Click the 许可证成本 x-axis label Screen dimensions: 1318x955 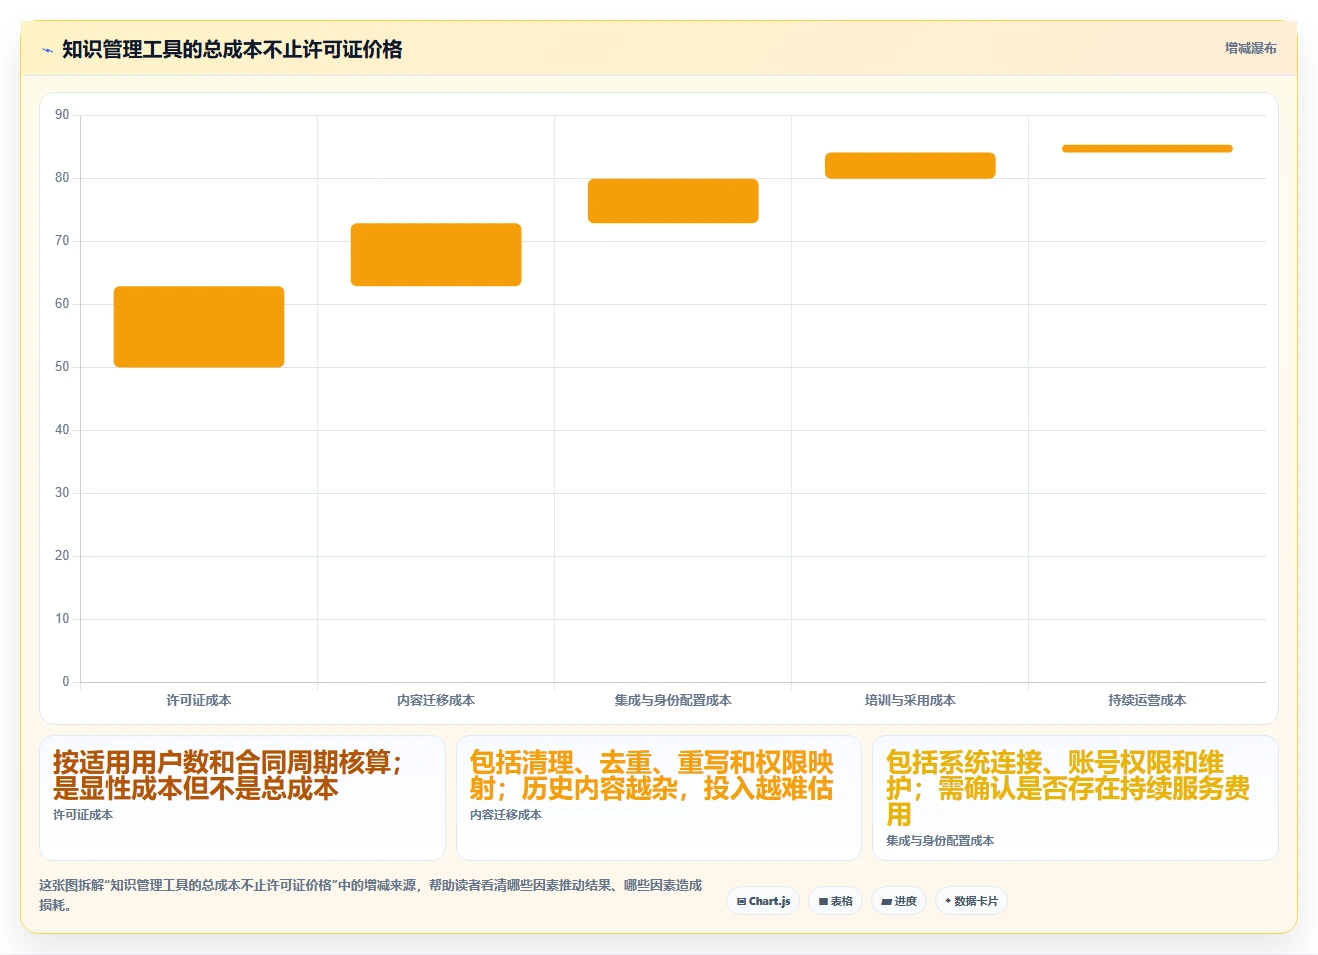pyautogui.click(x=199, y=700)
